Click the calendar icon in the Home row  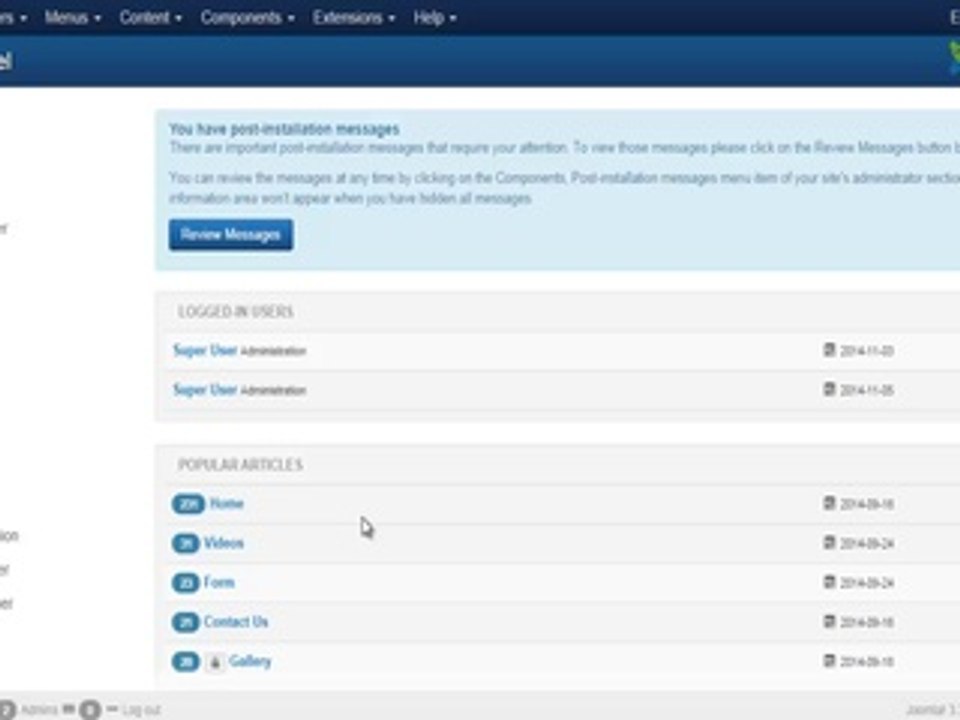829,503
